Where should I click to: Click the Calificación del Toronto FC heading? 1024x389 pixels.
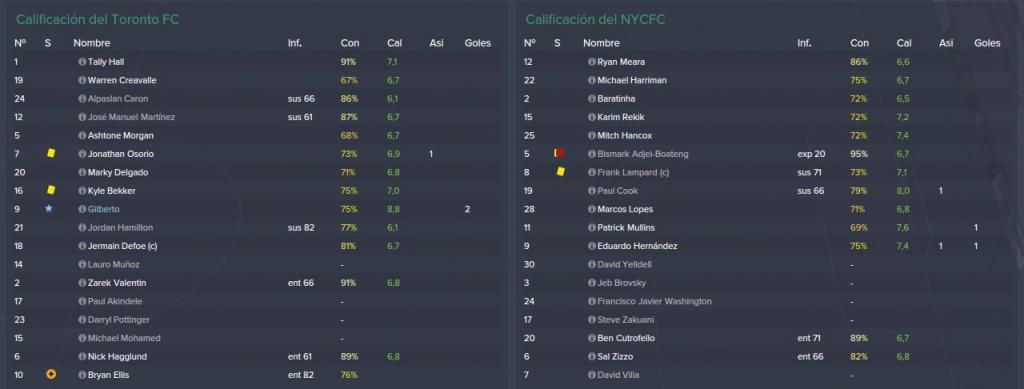(97, 20)
